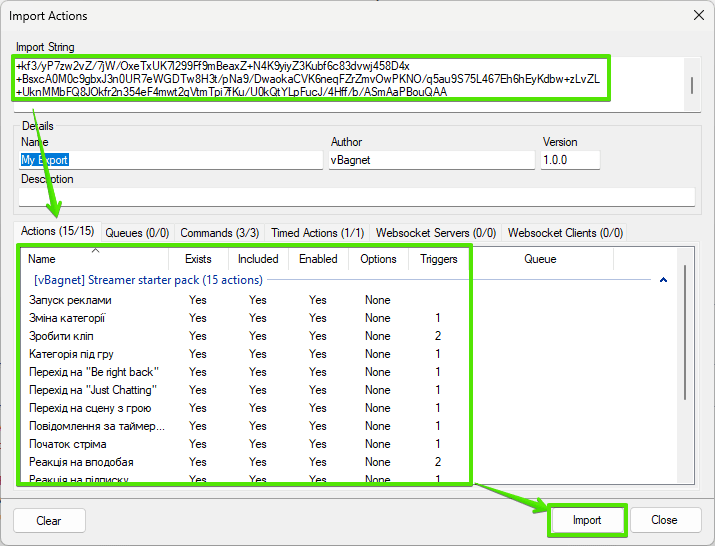The image size is (715, 546).
Task: Select the Реакція на вподобая action row
Action: click(x=349, y=462)
